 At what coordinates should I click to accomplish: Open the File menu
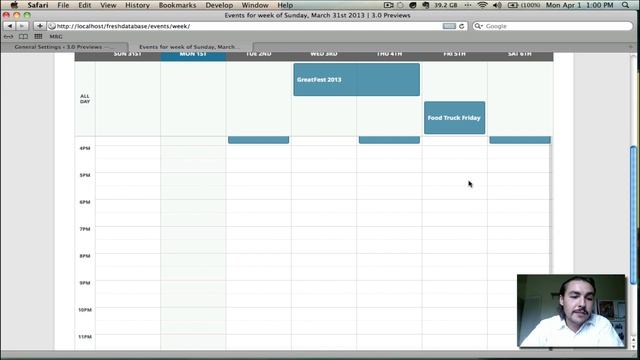(x=63, y=5)
